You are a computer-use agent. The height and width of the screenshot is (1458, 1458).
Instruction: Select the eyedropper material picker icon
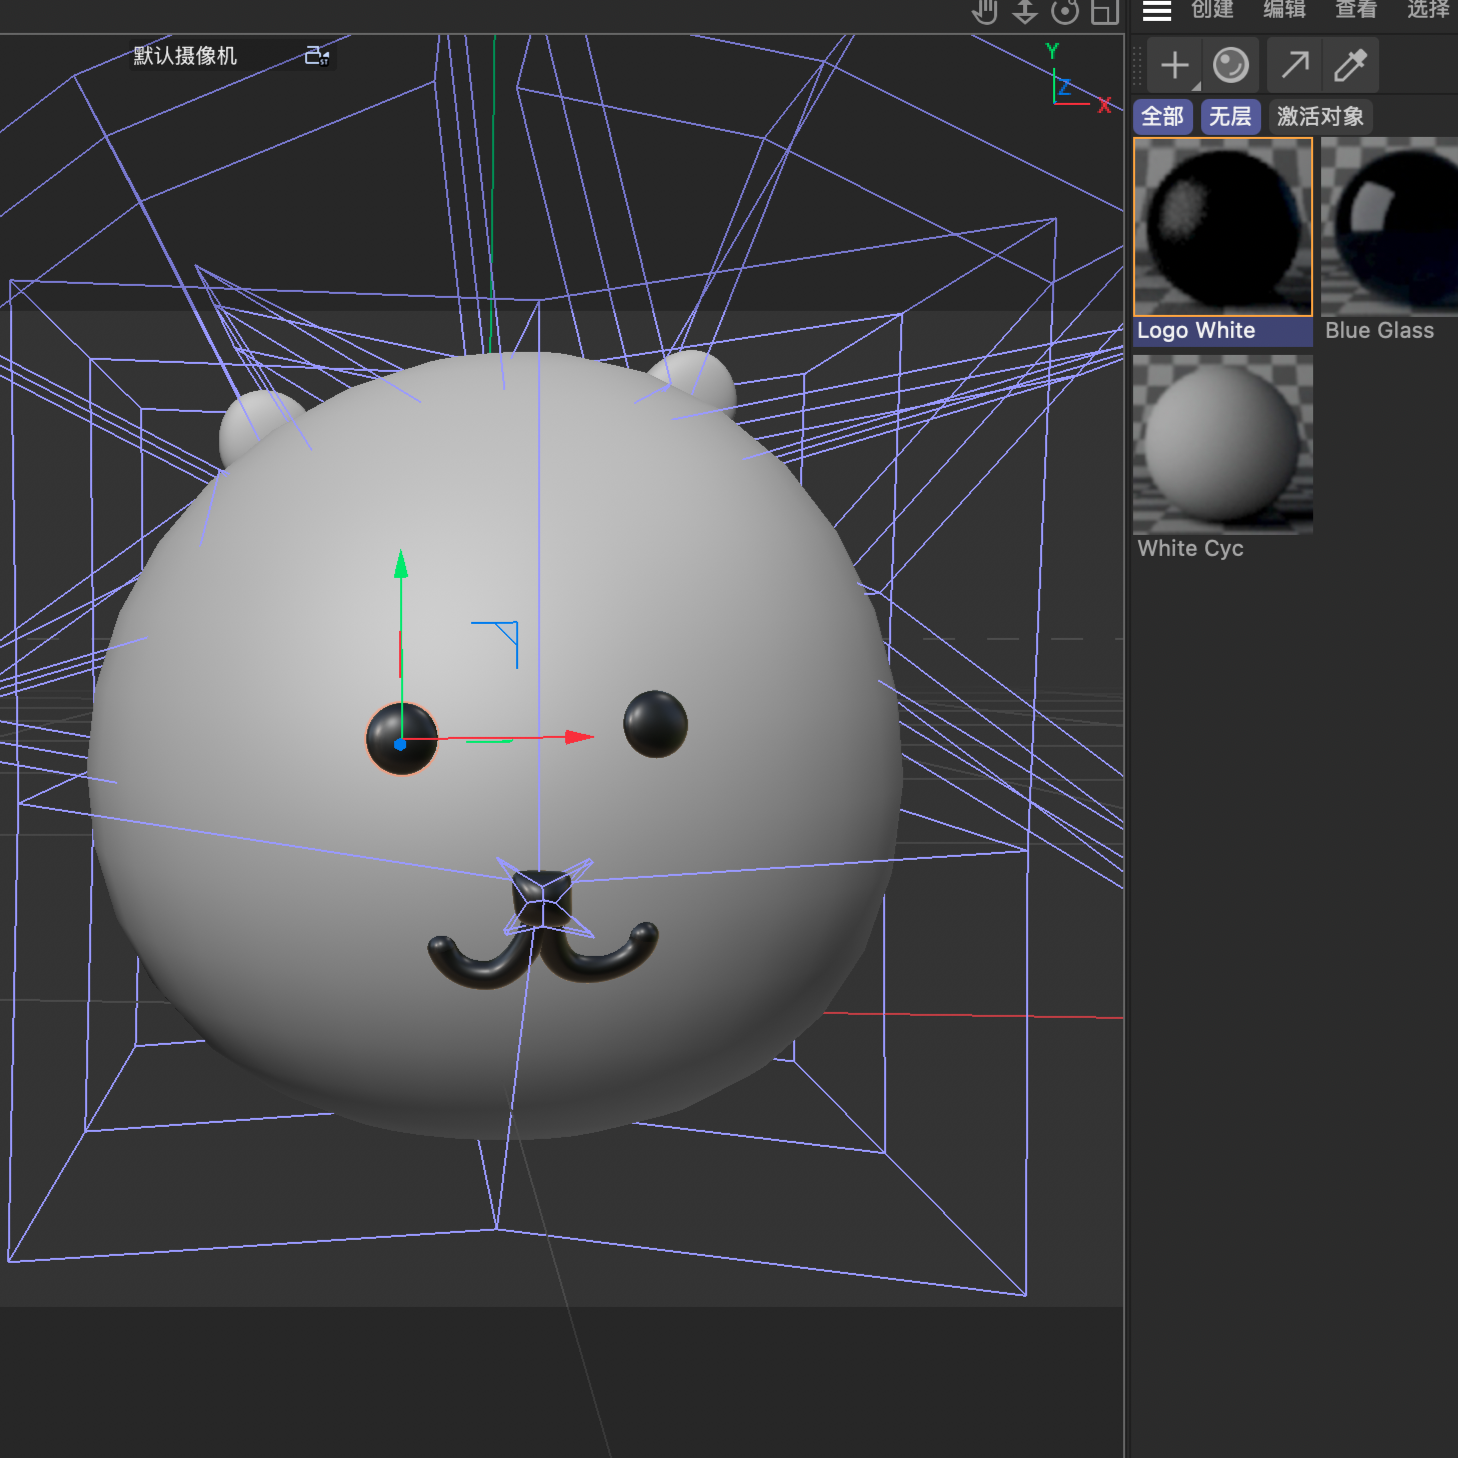click(x=1350, y=66)
